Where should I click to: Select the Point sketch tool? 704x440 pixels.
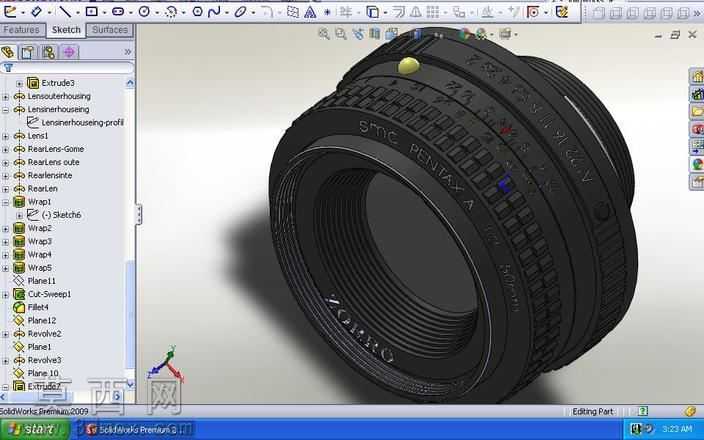pyautogui.click(x=327, y=12)
